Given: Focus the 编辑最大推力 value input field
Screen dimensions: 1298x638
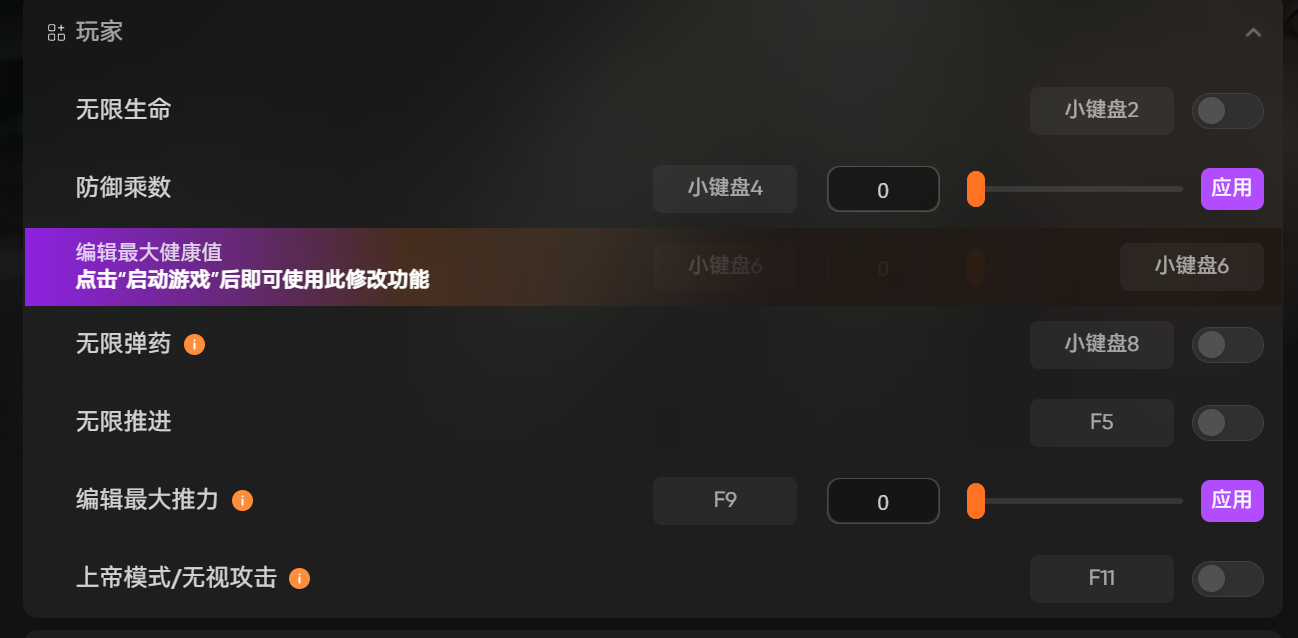Looking at the screenshot, I should point(883,501).
